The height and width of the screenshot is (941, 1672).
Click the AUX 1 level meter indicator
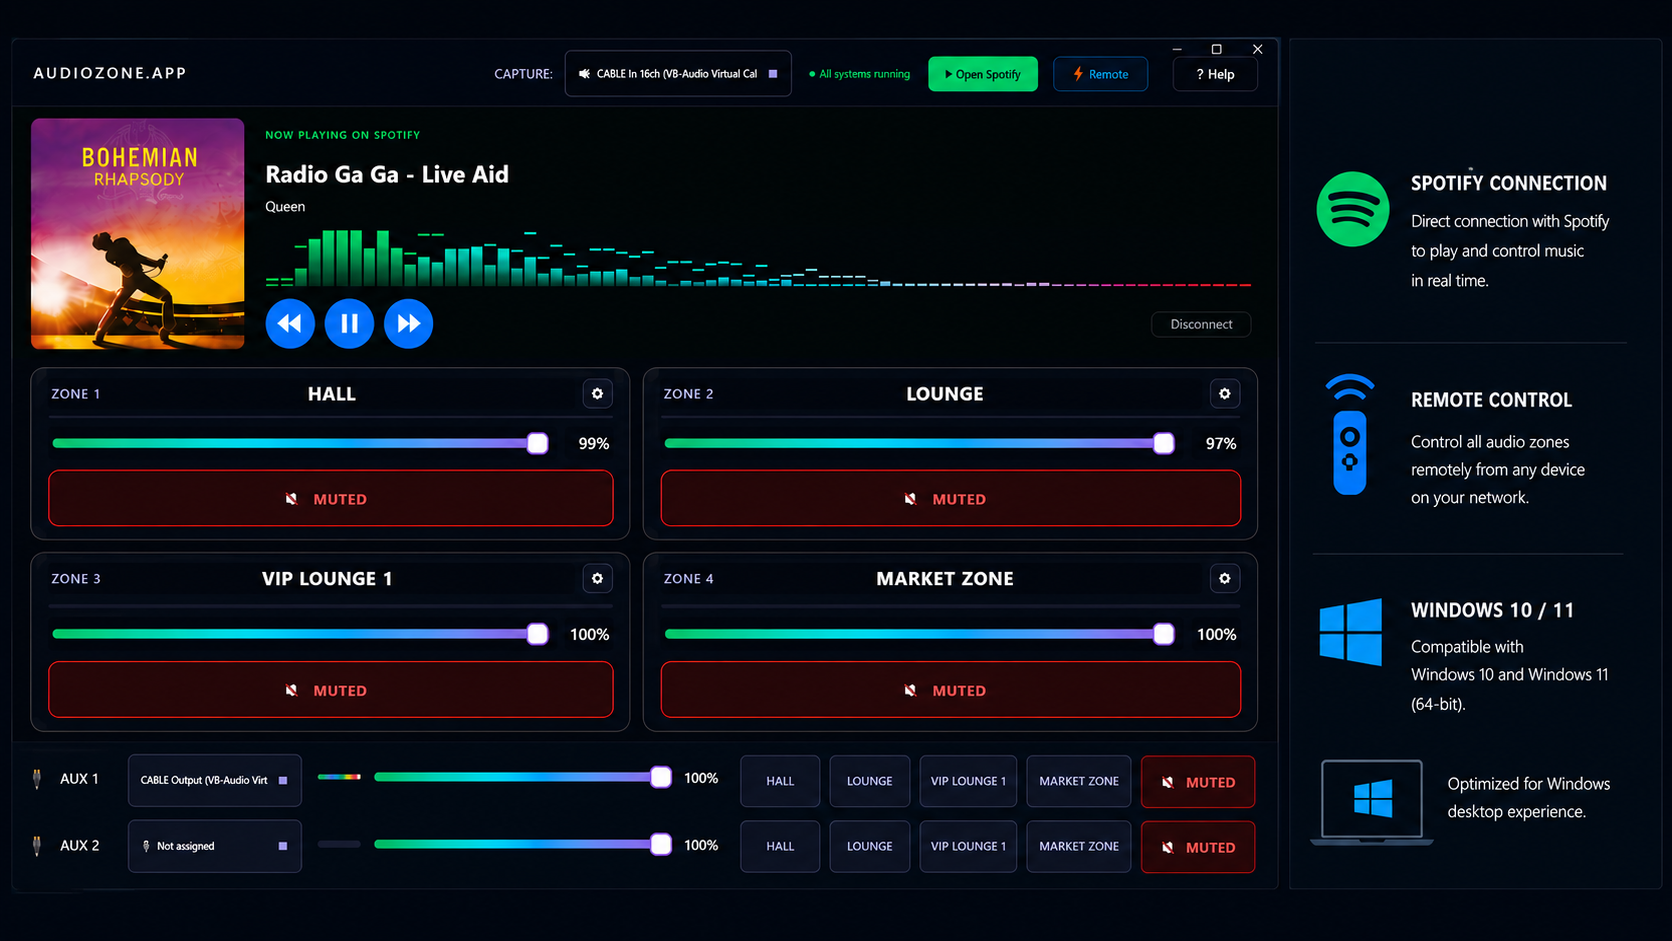(x=339, y=777)
